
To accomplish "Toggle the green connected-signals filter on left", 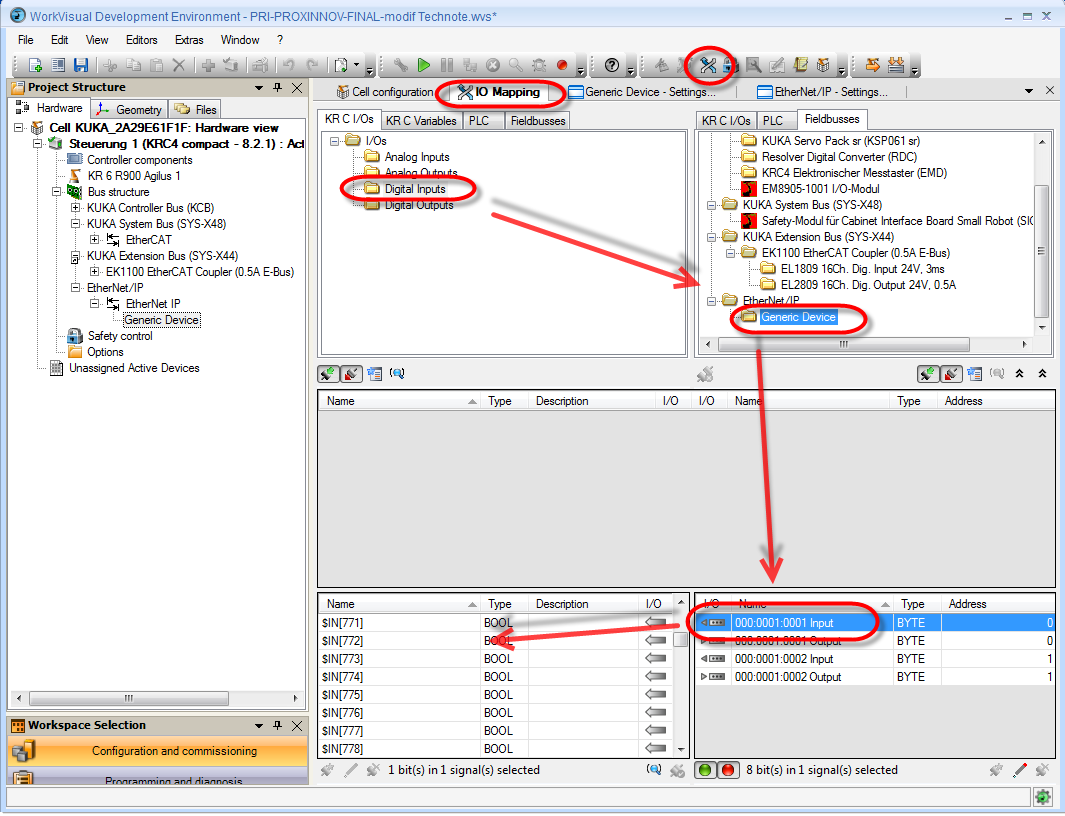I will click(x=328, y=374).
